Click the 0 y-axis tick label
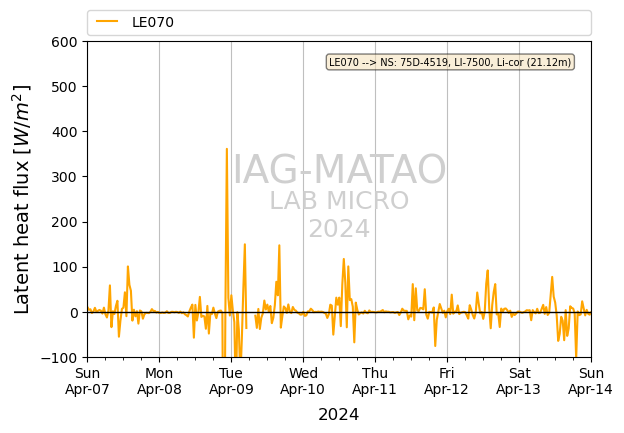 74,313
